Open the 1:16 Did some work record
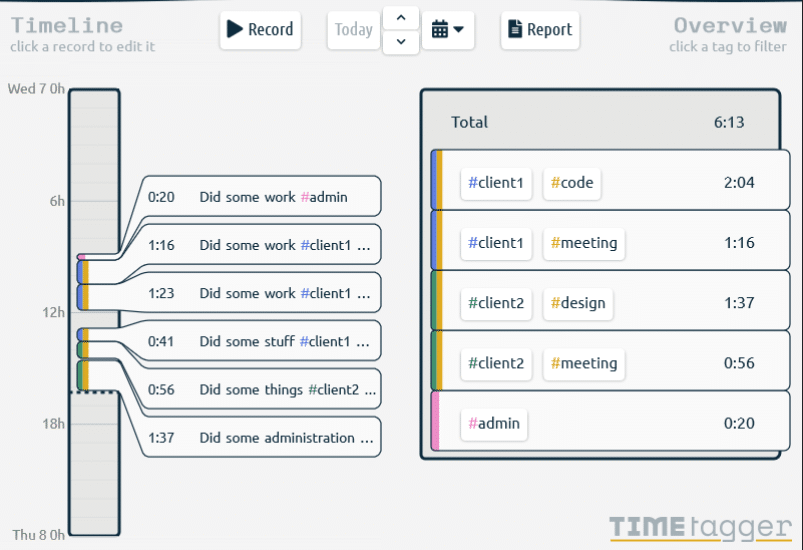The image size is (803, 550). 262,245
